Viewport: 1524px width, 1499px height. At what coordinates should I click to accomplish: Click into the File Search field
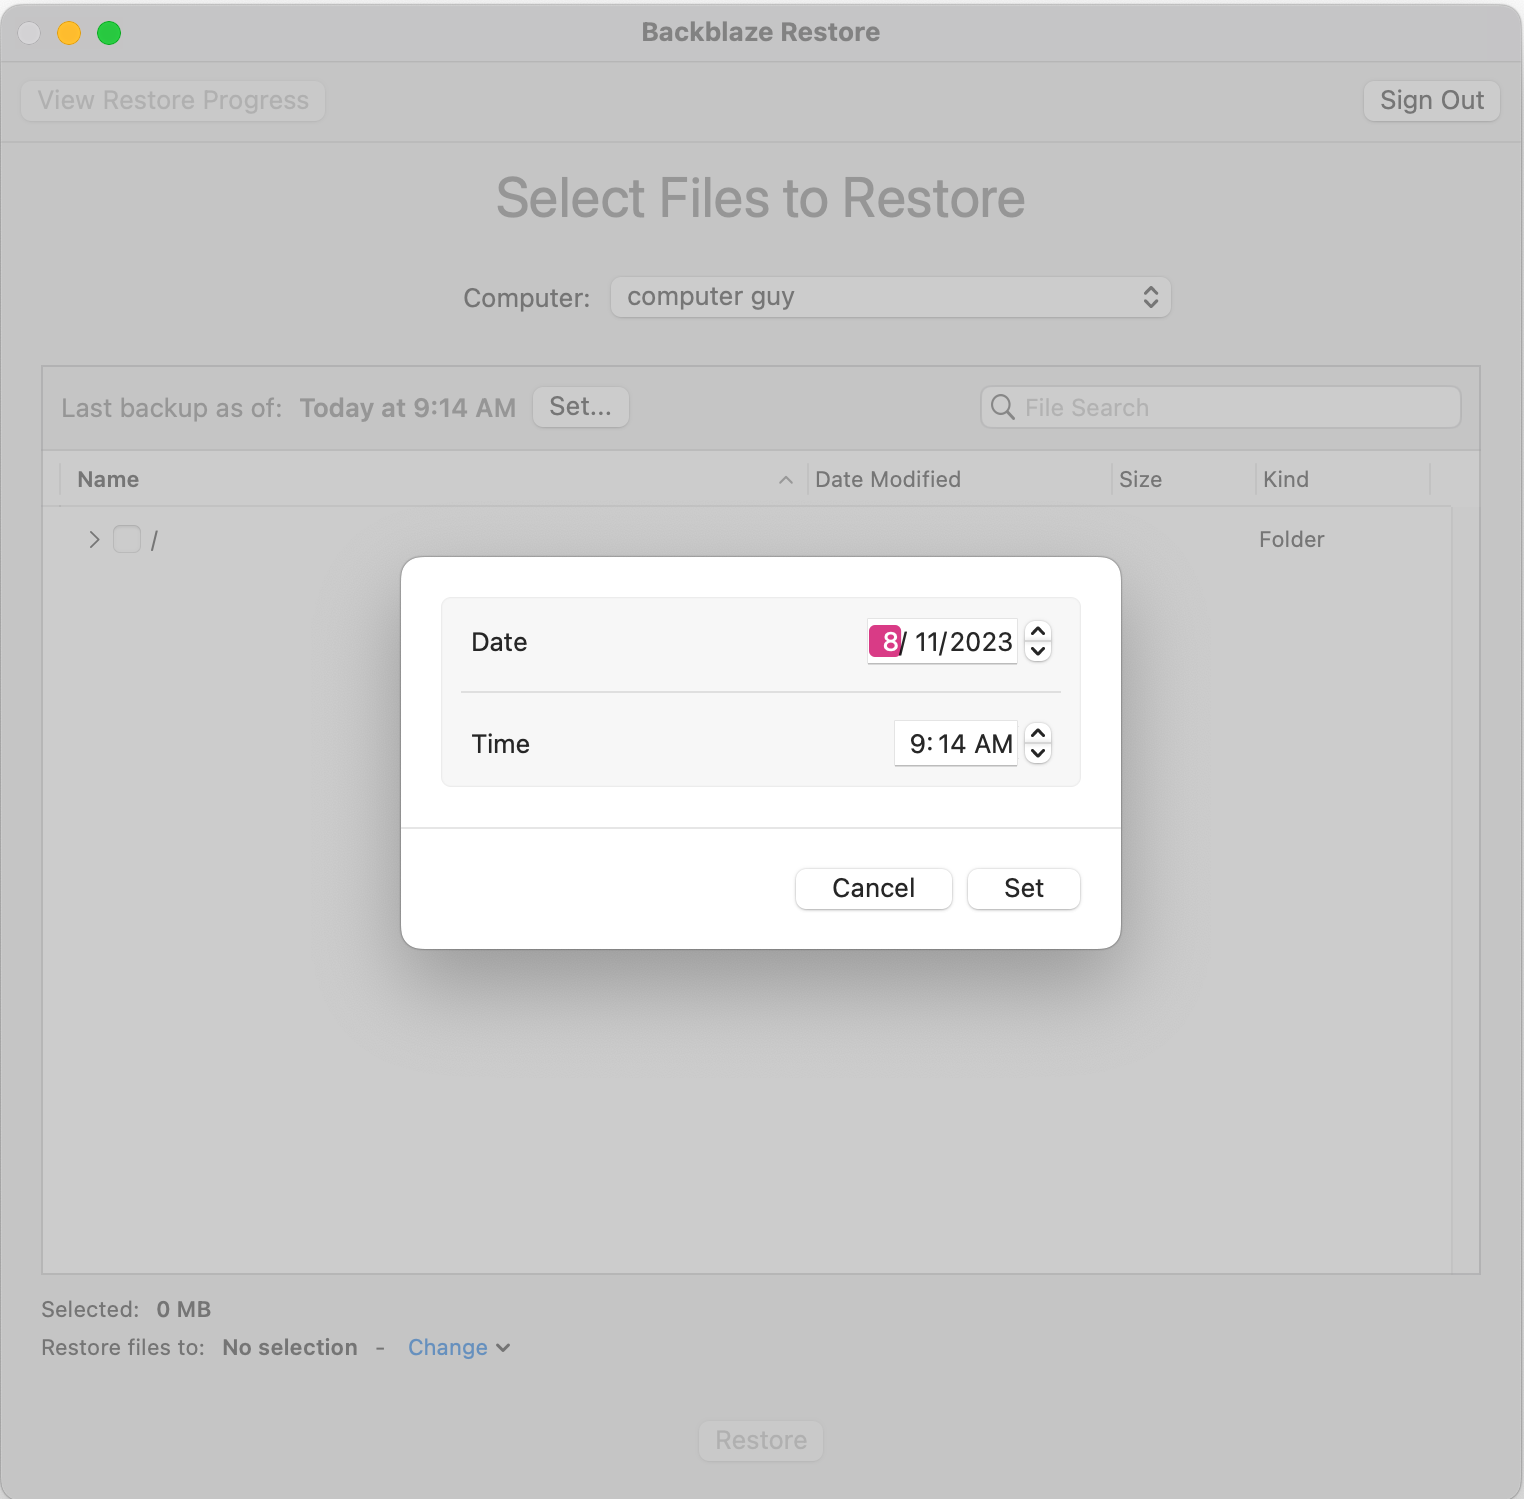[1220, 407]
